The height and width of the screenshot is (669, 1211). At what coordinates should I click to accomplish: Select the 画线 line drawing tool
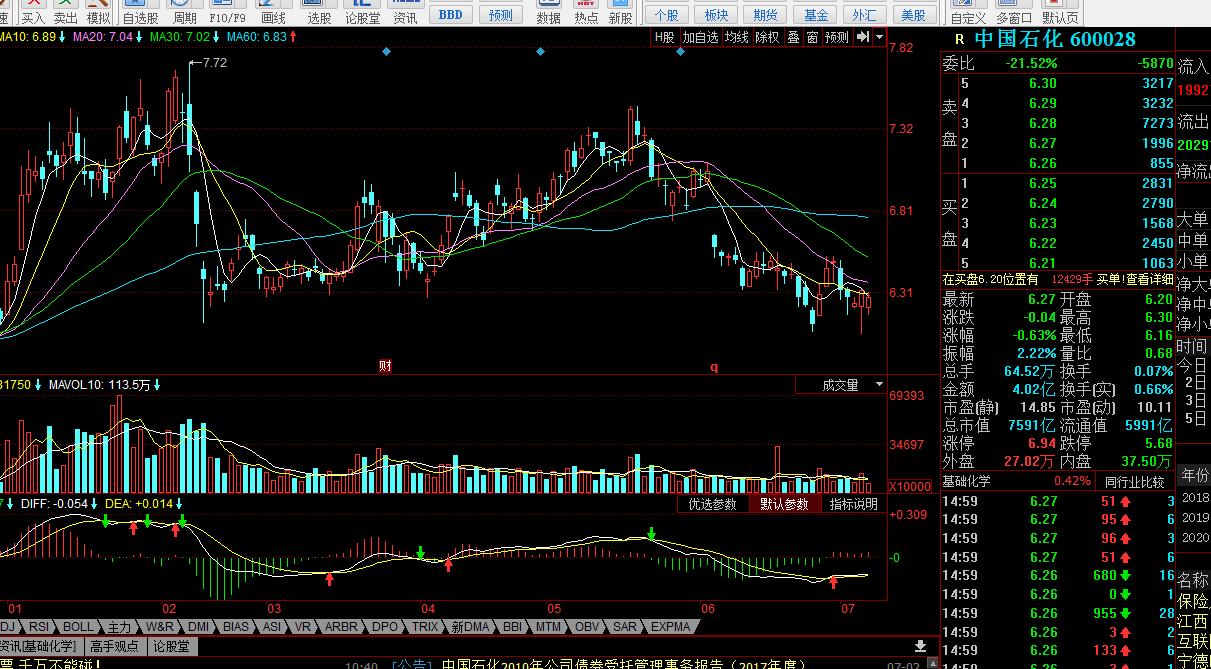(273, 12)
